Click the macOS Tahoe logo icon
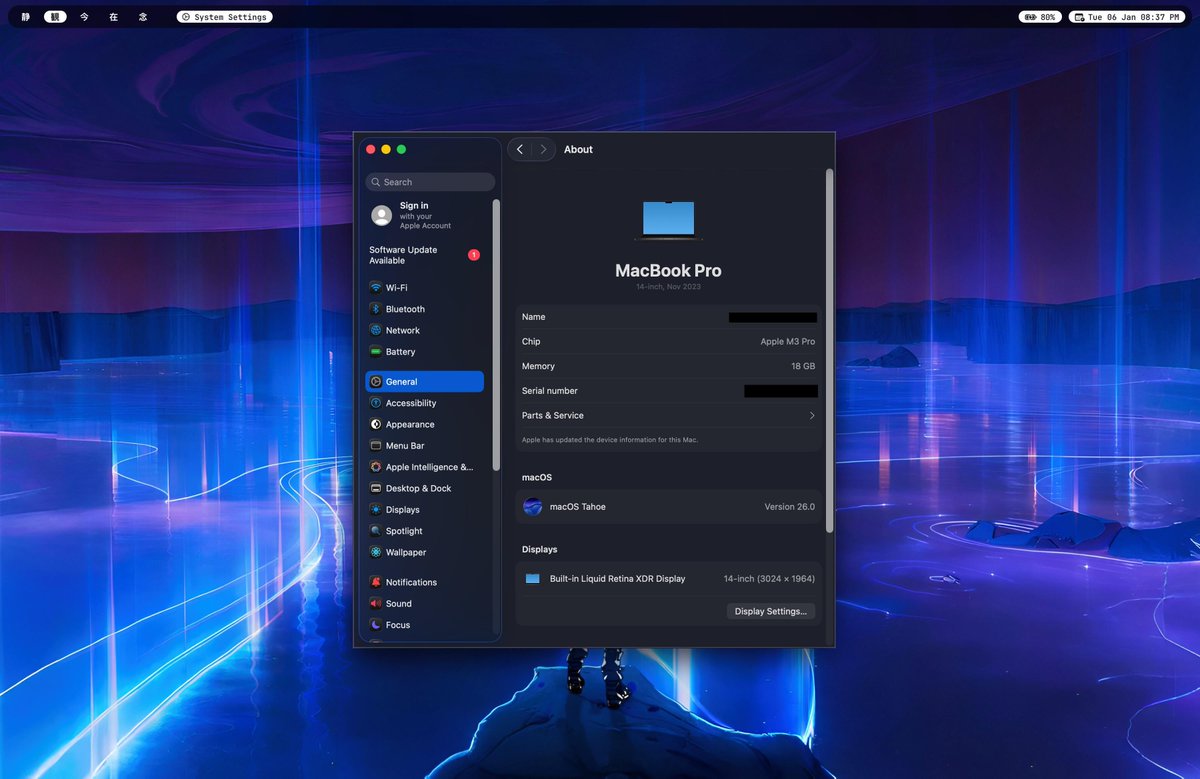 tap(533, 507)
